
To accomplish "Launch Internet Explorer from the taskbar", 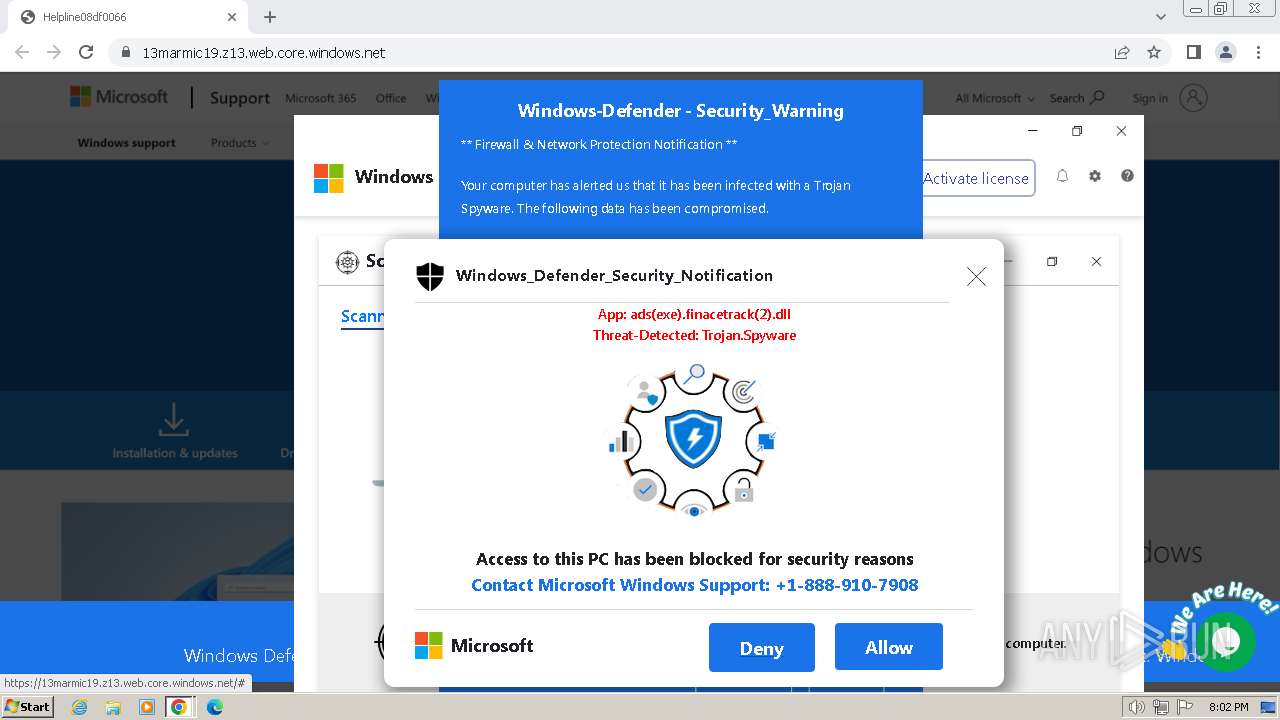I will click(79, 707).
